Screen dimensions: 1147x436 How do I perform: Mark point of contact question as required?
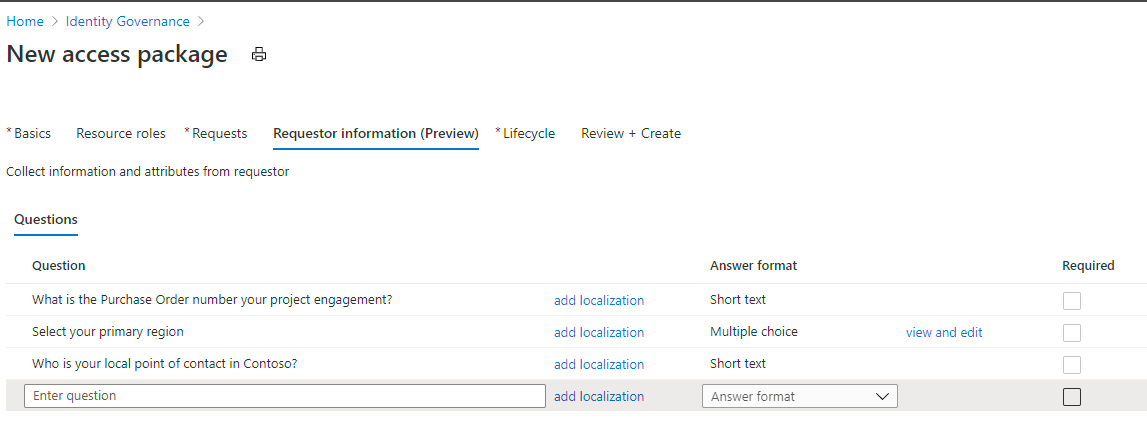[x=1072, y=365]
